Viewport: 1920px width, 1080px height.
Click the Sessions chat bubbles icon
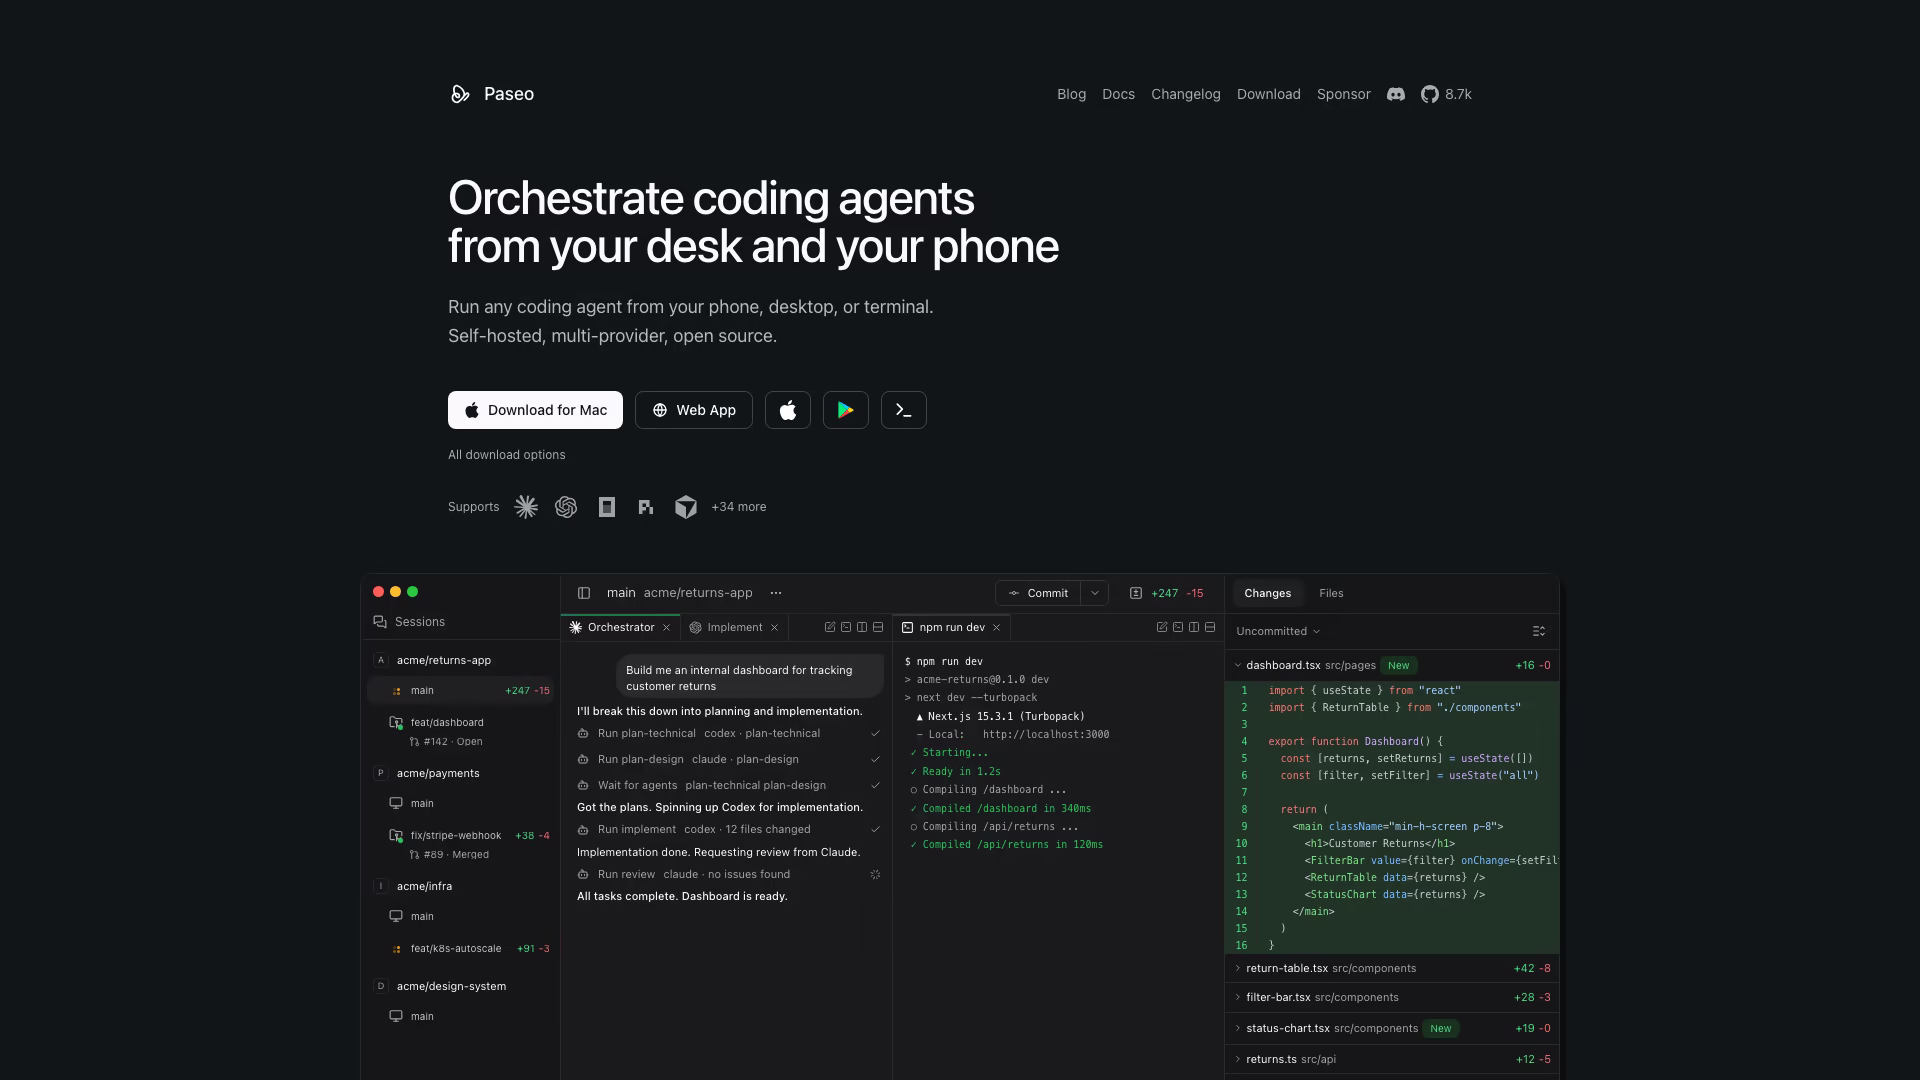point(380,622)
